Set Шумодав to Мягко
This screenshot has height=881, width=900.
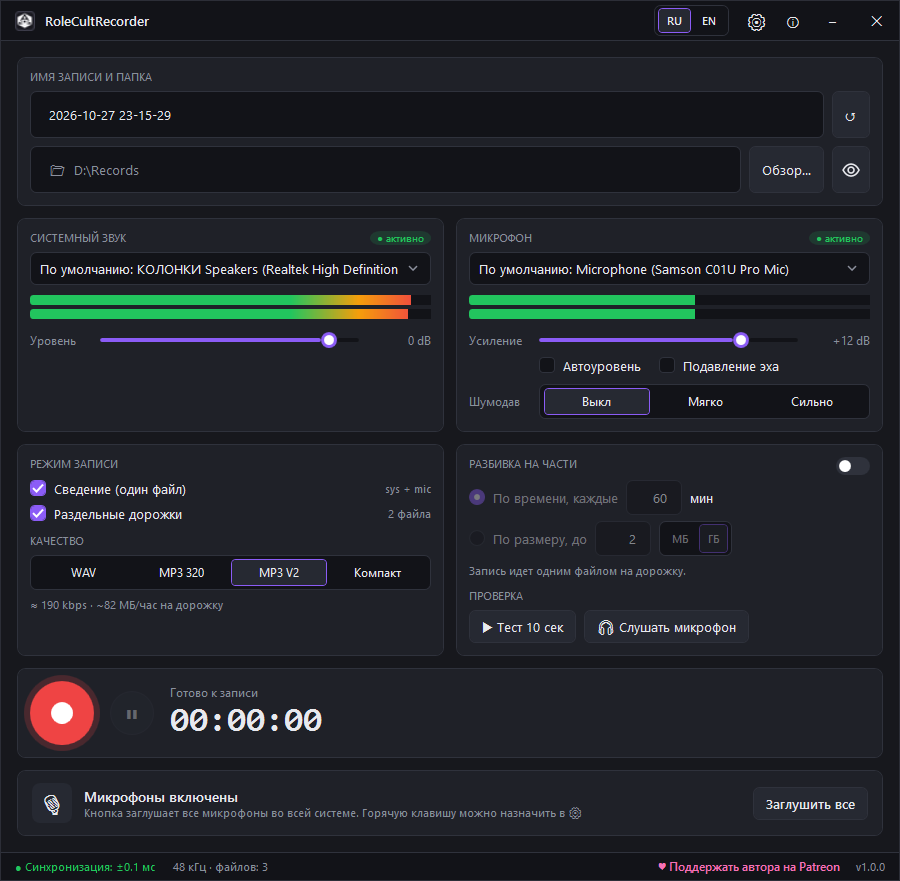705,402
